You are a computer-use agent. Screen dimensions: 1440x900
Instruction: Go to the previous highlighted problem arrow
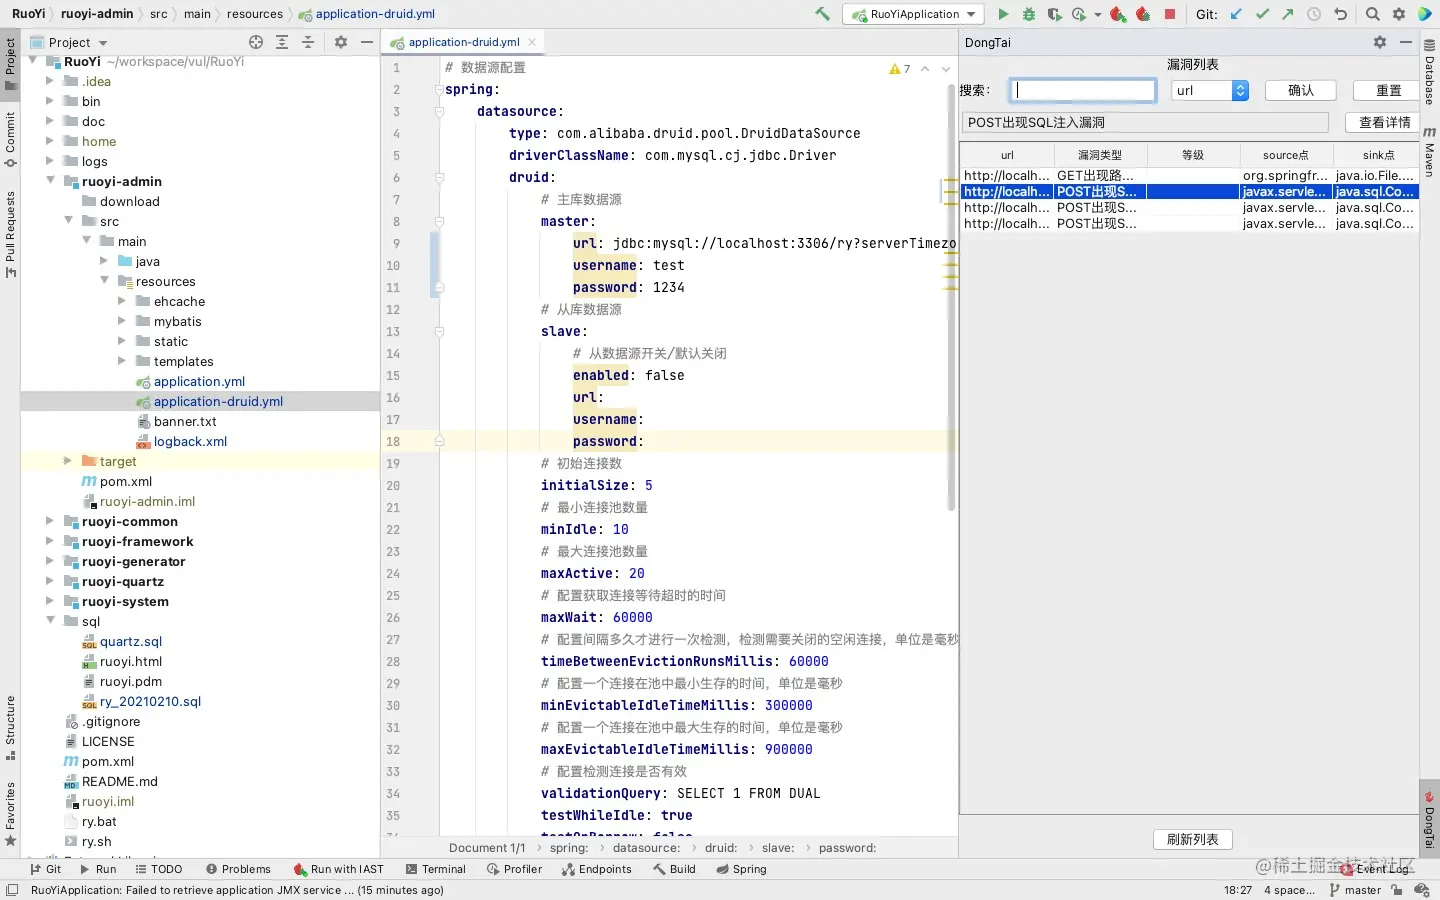tap(925, 69)
